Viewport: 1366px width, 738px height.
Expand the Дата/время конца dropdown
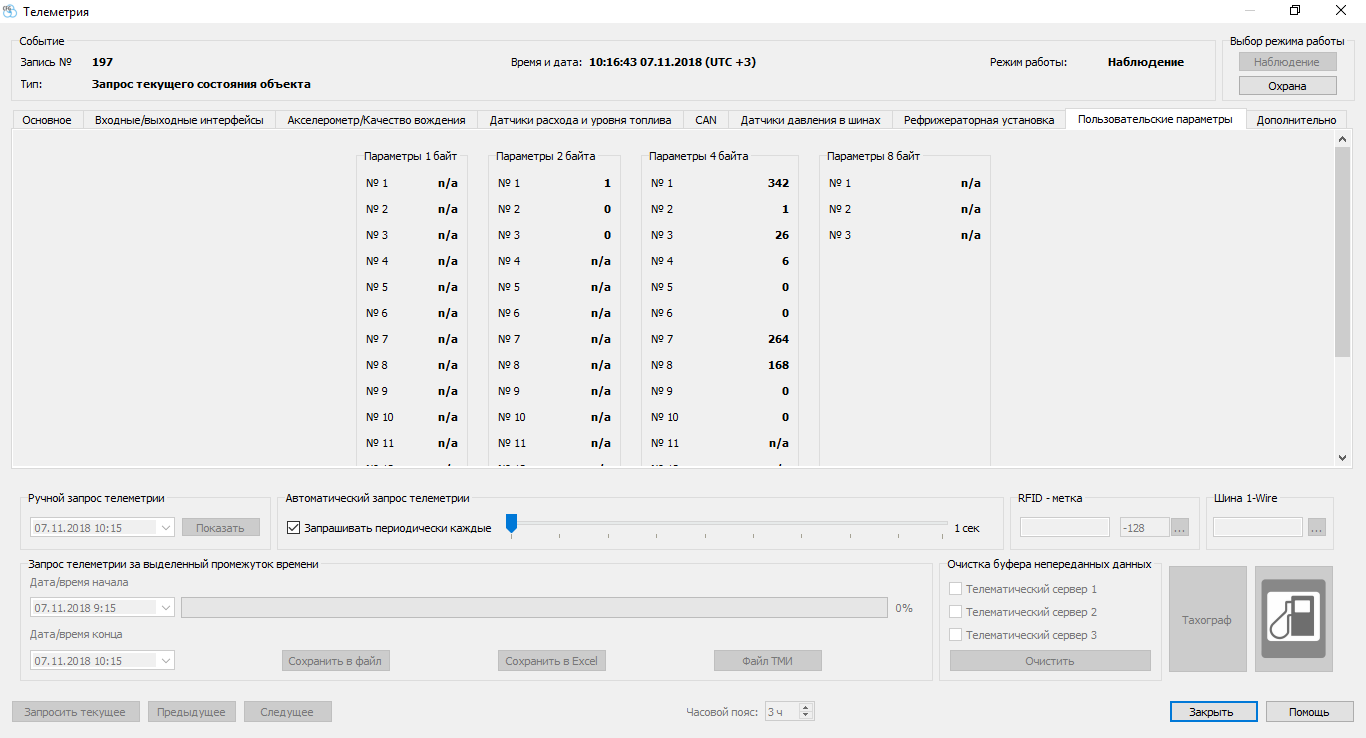[165, 660]
